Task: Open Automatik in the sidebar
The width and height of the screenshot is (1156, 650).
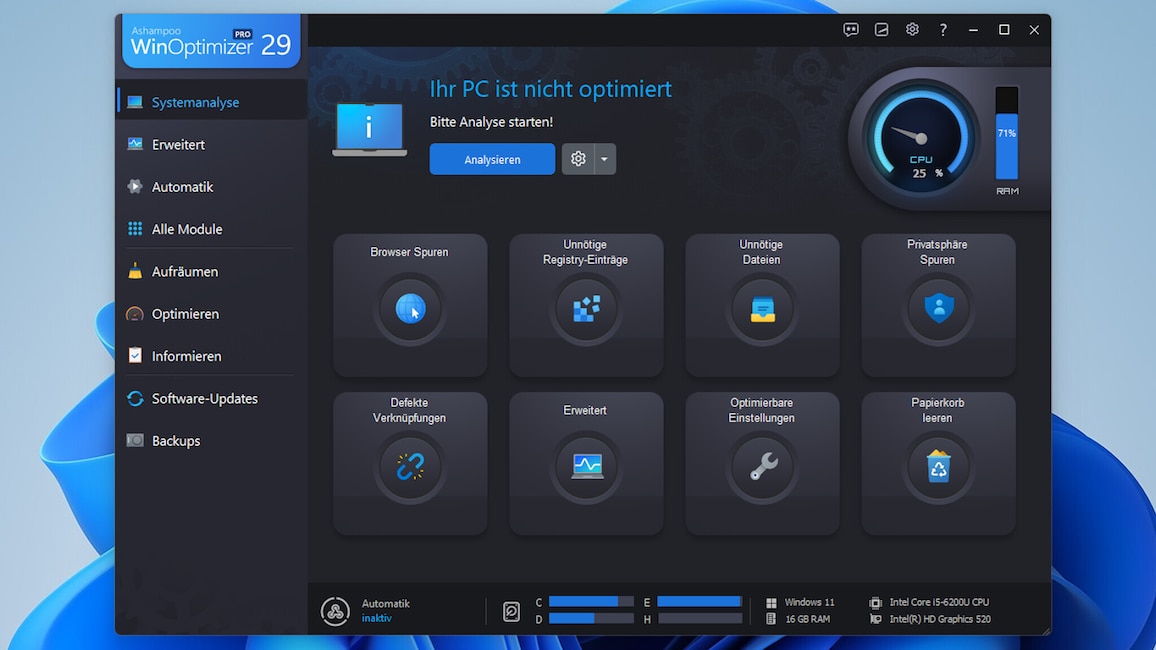Action: [212, 186]
